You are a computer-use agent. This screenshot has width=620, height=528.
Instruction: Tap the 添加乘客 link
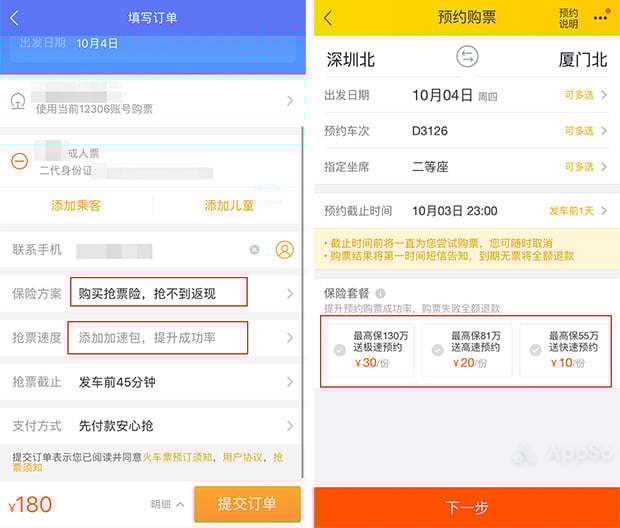tap(76, 206)
